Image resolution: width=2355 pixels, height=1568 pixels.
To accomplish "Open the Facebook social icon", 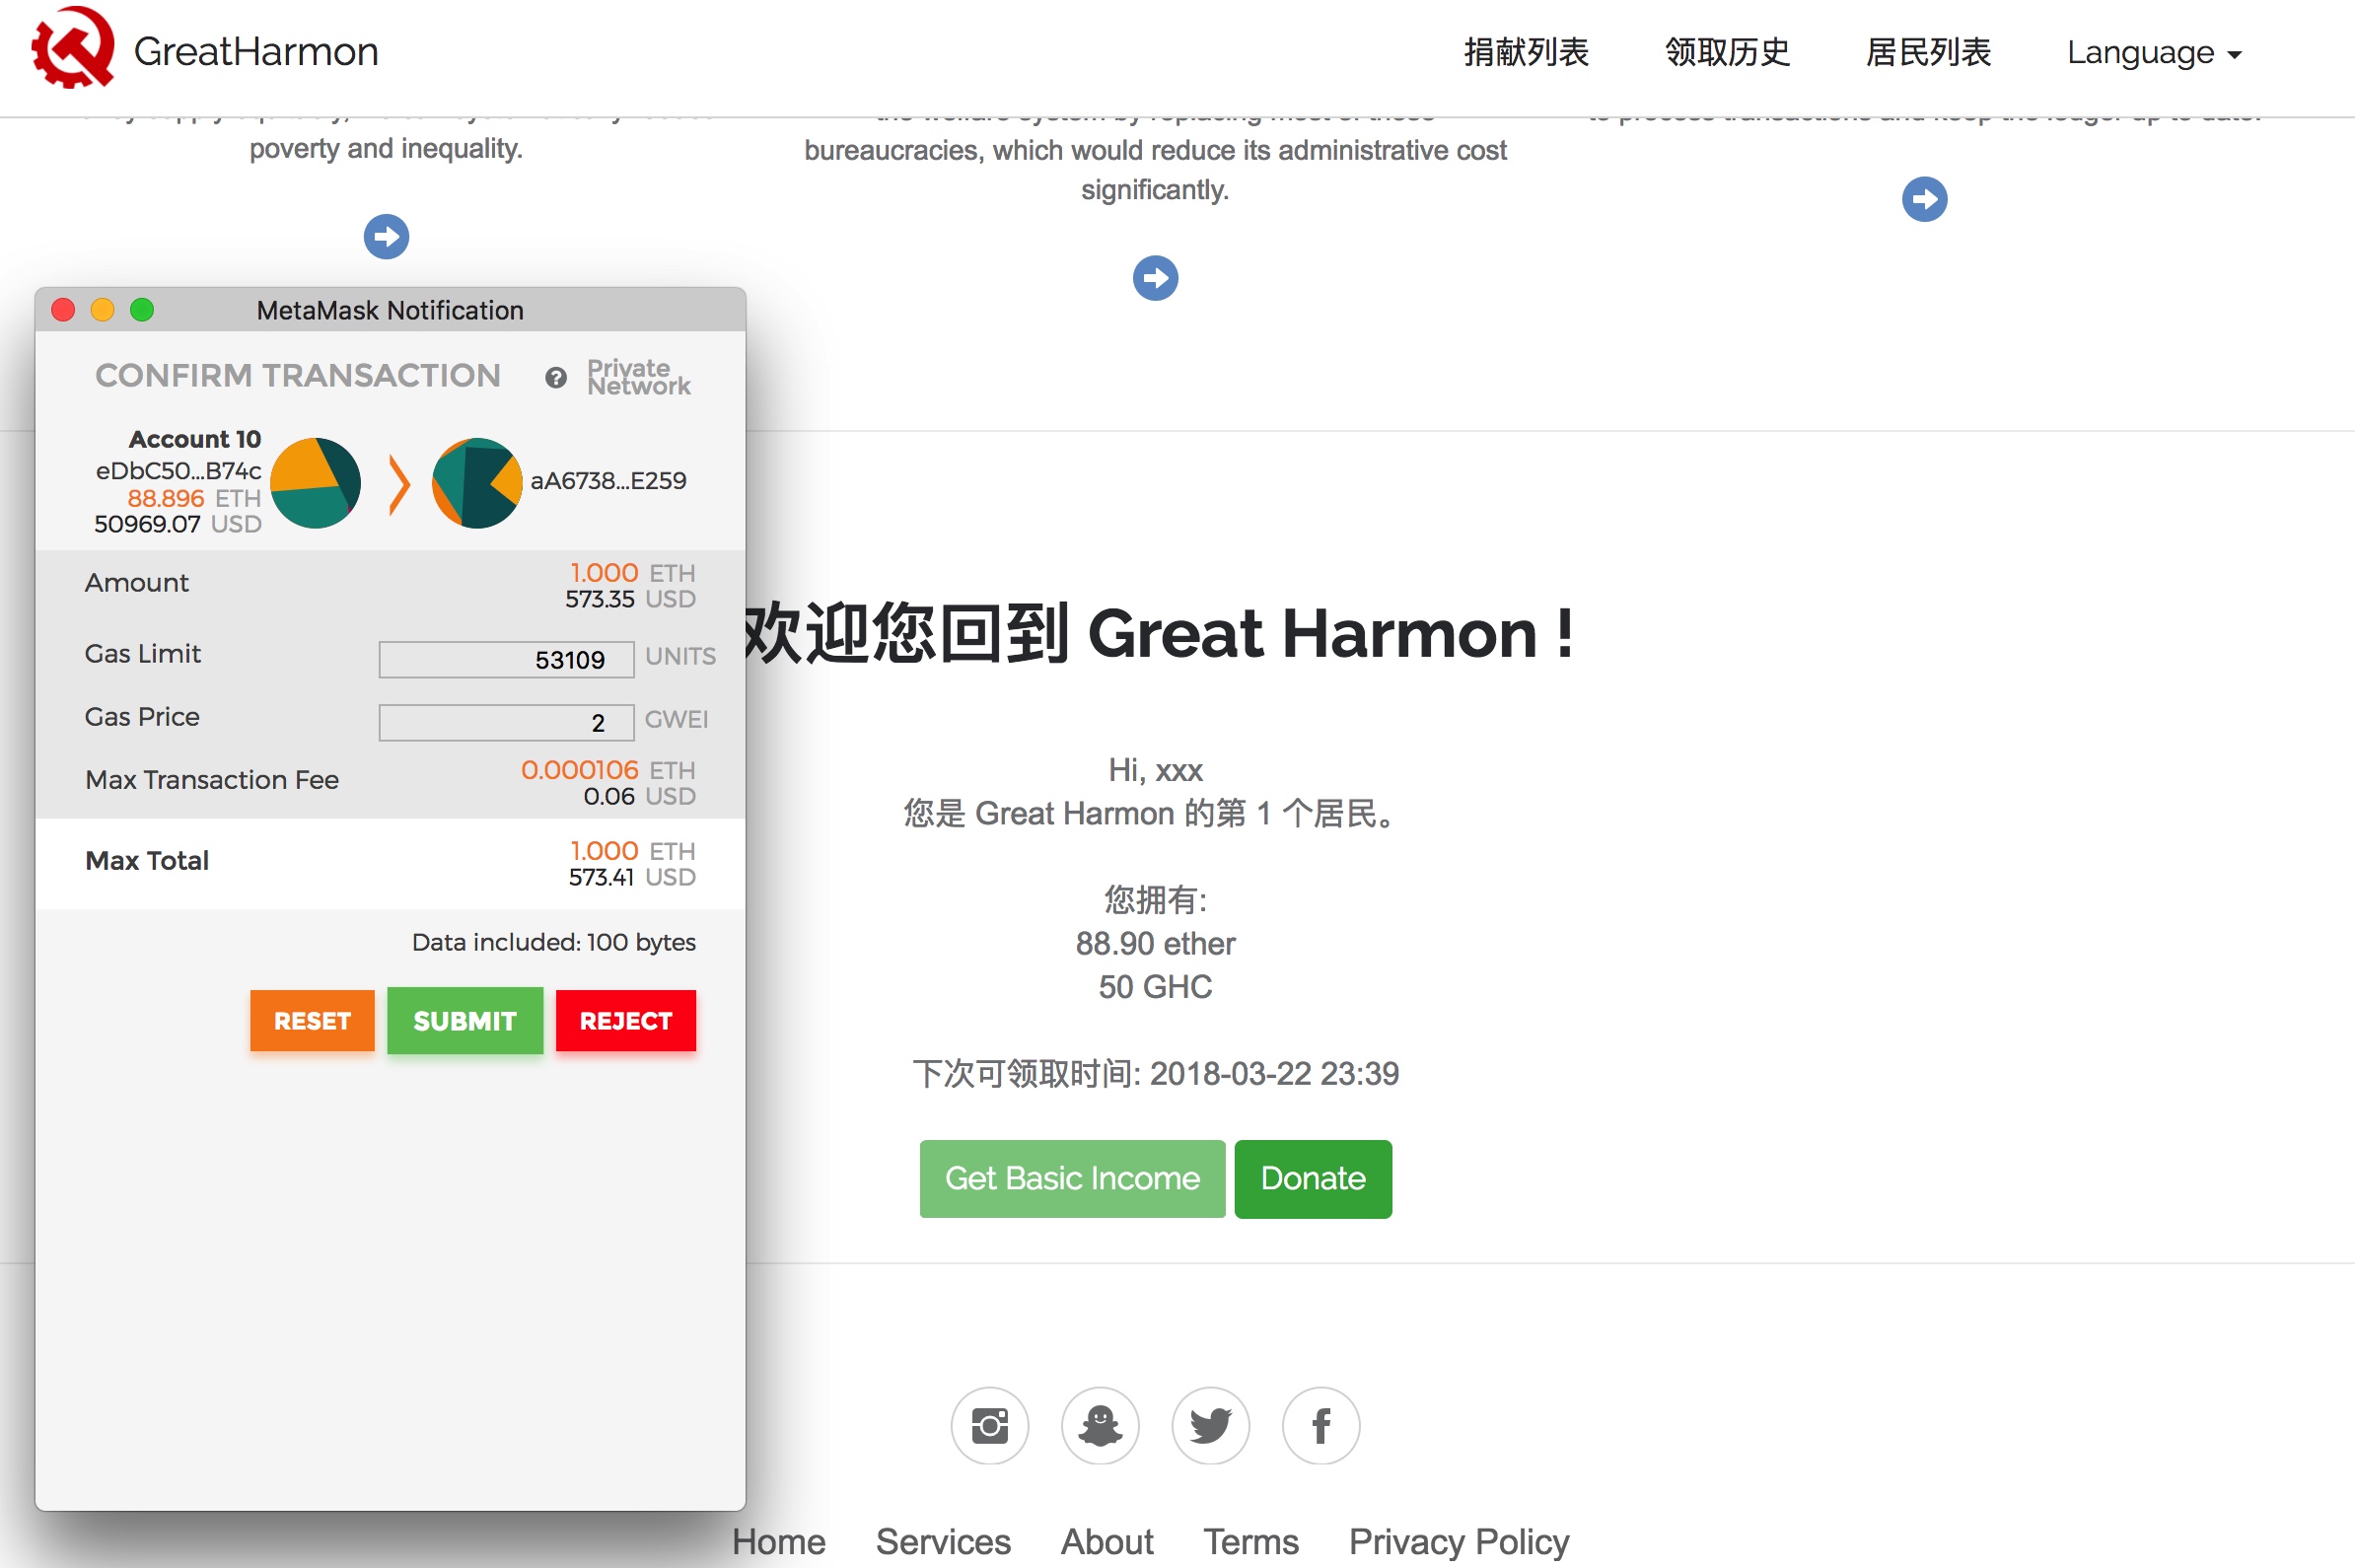I will click(x=1321, y=1425).
